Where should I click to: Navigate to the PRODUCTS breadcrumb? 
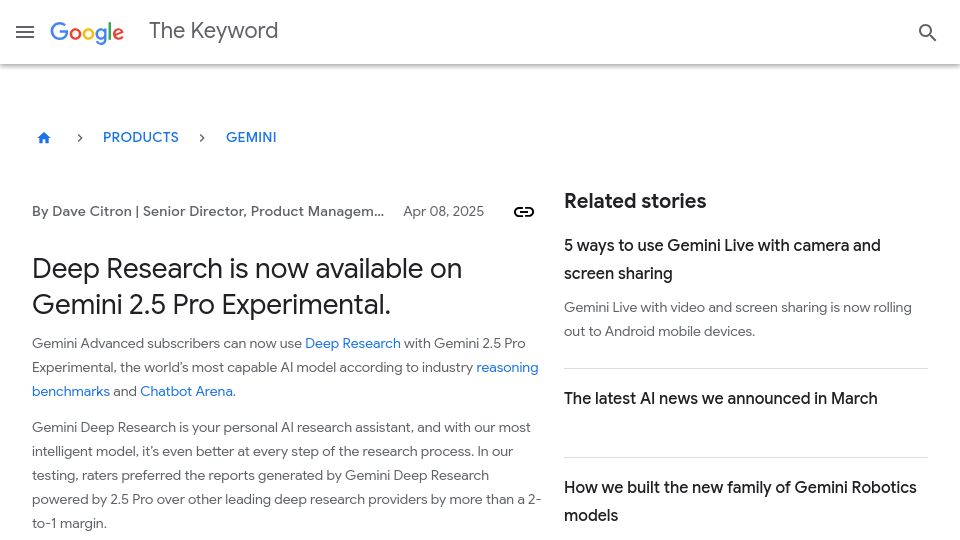[141, 137]
